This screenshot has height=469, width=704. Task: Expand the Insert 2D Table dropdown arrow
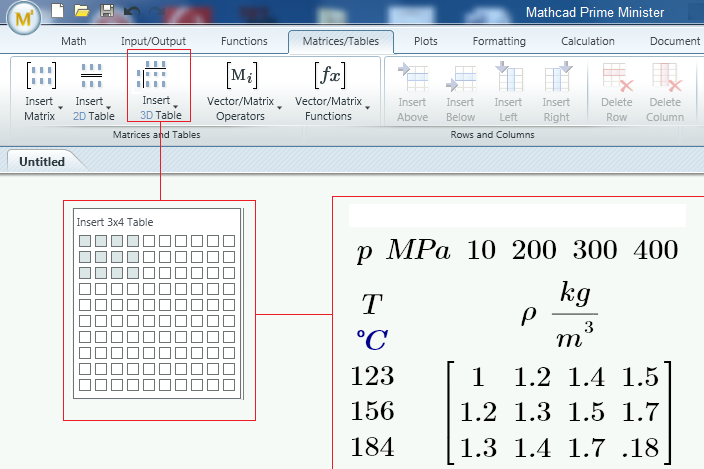(108, 108)
